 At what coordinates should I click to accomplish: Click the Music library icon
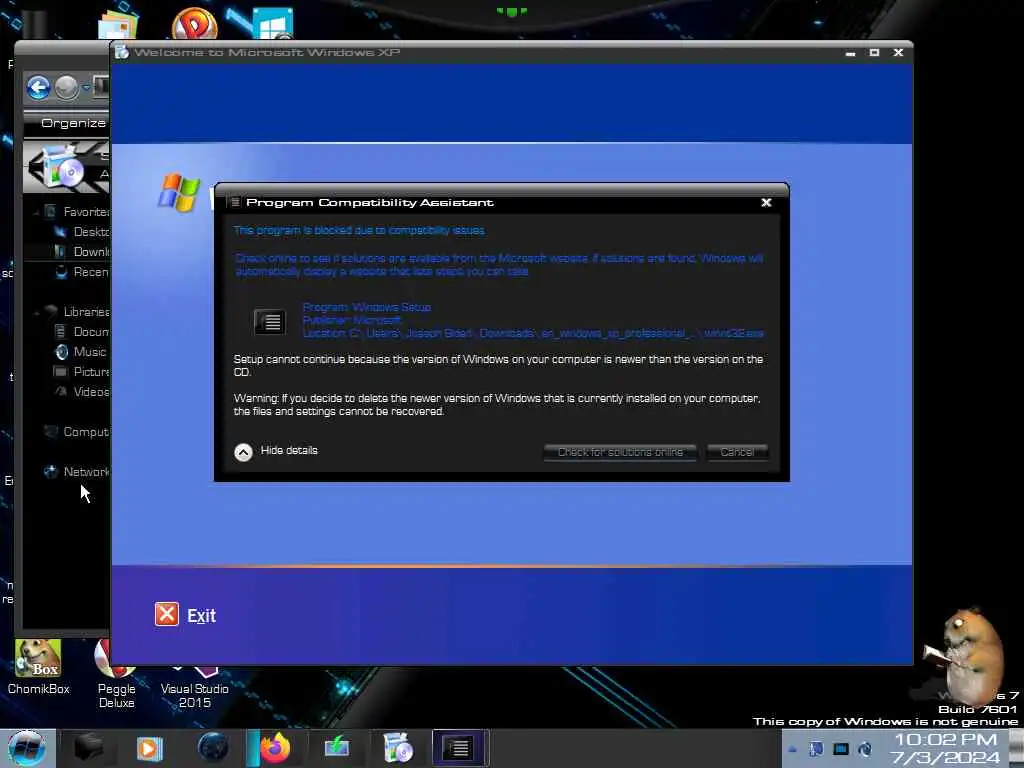pyautogui.click(x=61, y=352)
